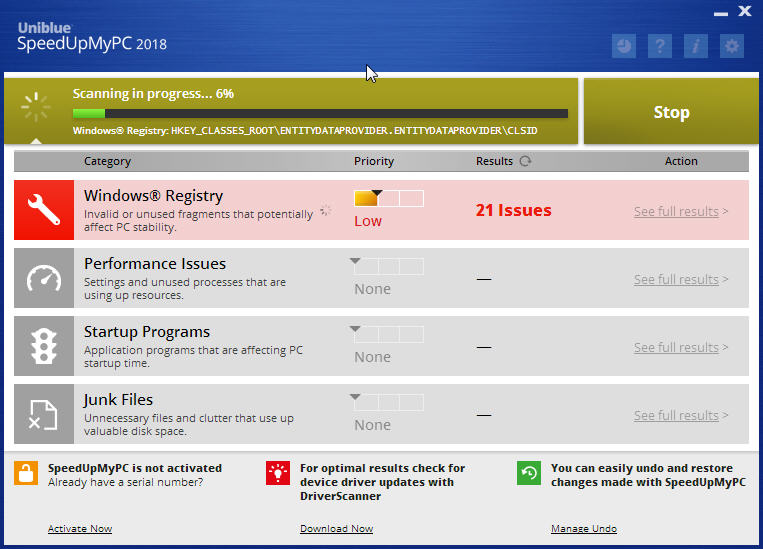Click the Uniblue SpeedUpMyPC 2018 logo

92,37
